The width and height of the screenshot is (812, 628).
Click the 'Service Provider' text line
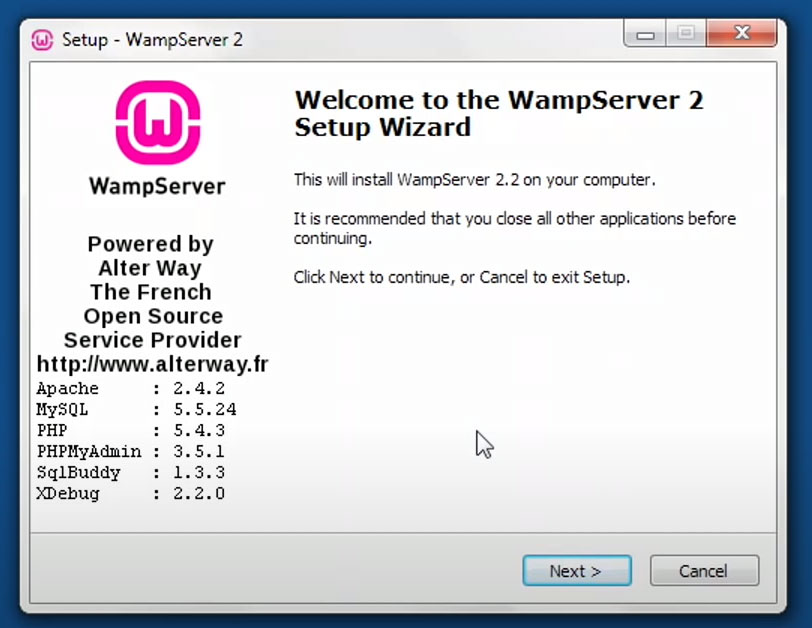tap(152, 340)
